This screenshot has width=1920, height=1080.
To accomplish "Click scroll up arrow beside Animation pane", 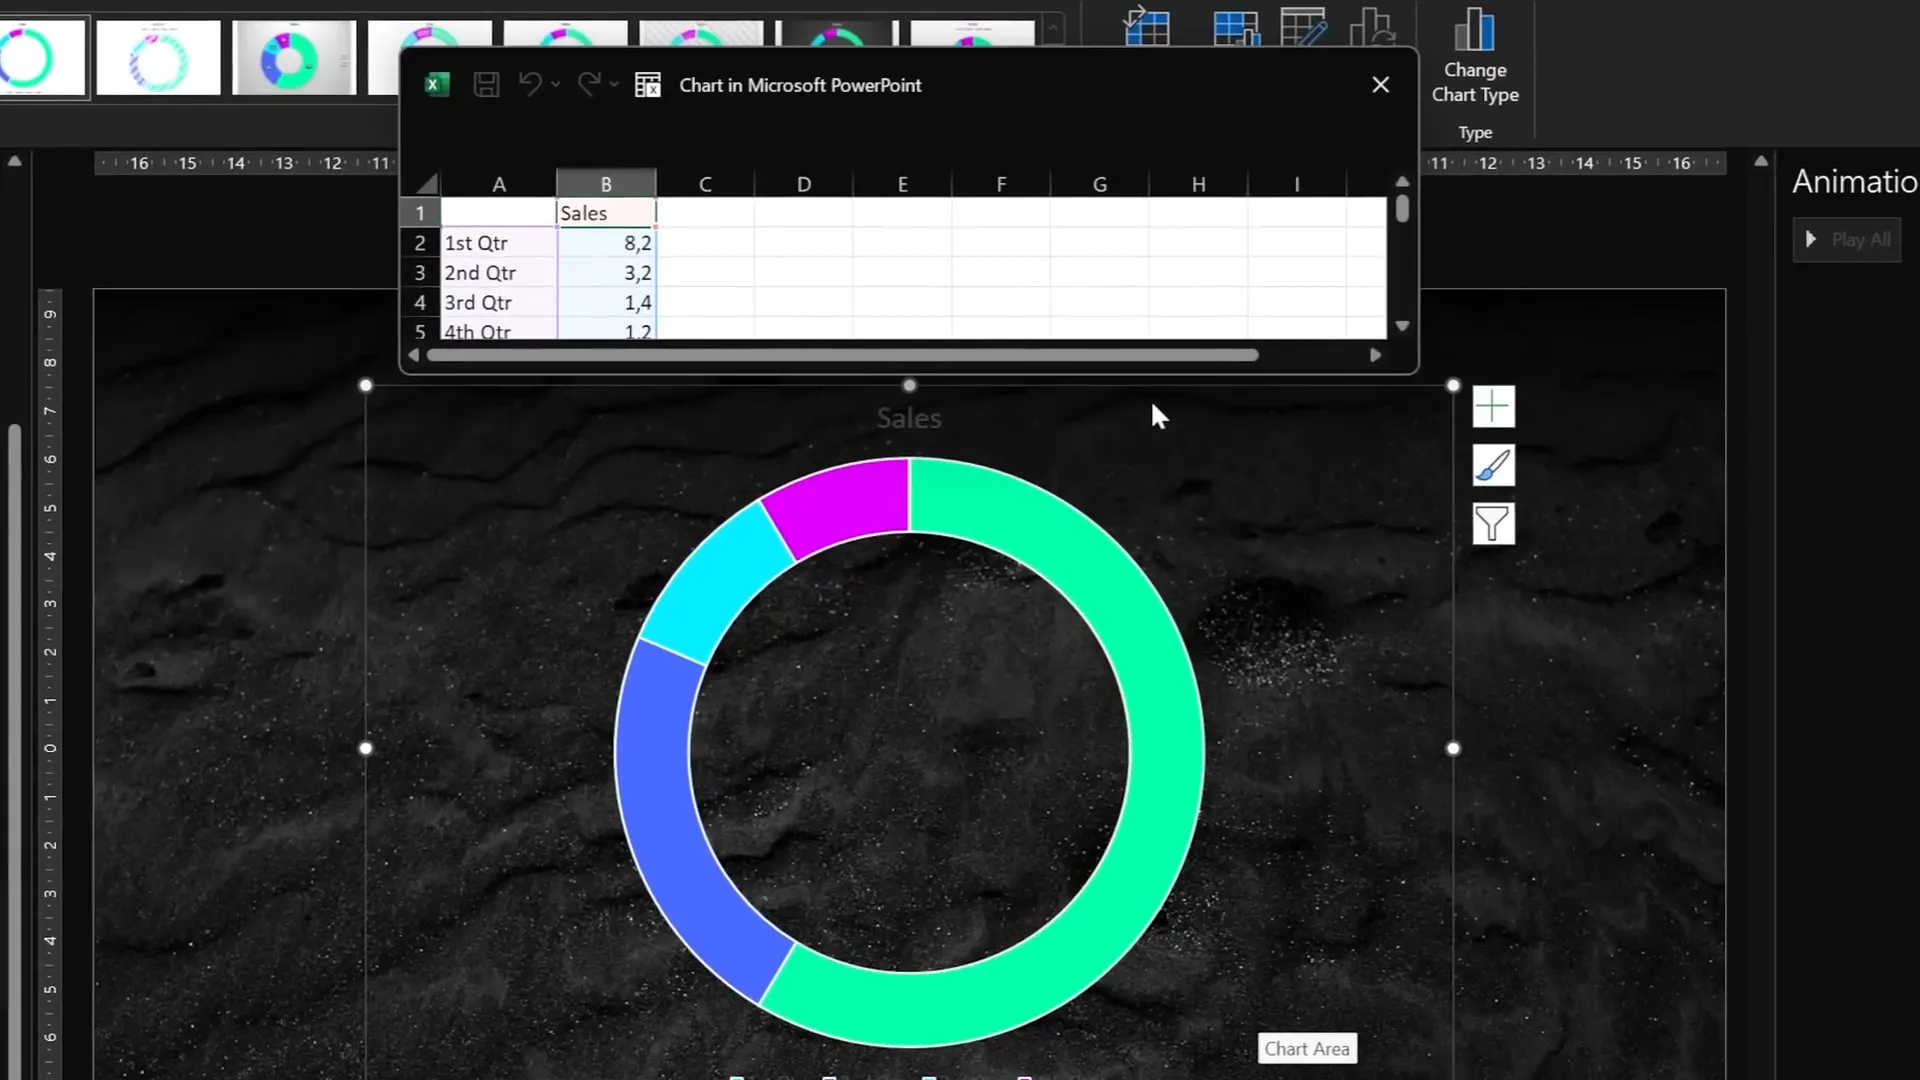I will click(1761, 161).
